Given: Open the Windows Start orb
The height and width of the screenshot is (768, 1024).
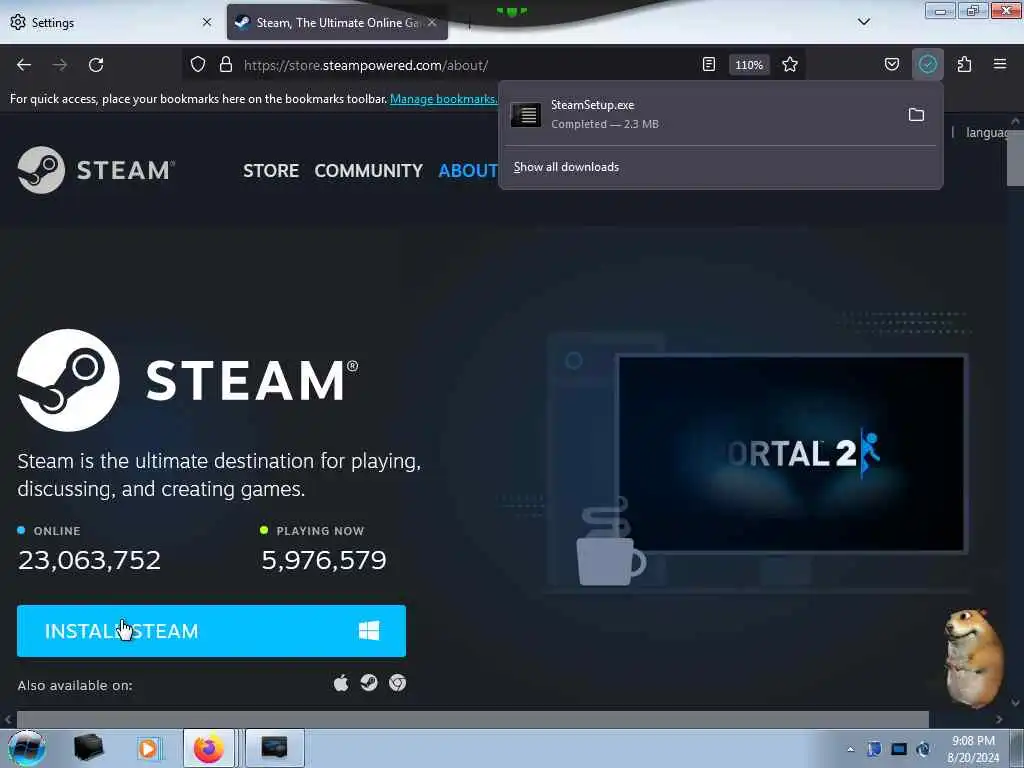Looking at the screenshot, I should (27, 748).
